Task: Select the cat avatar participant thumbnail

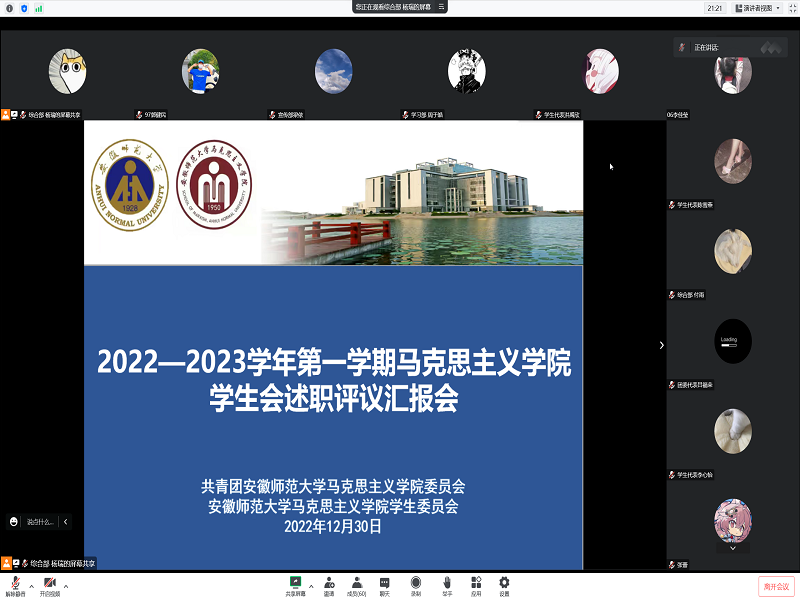Action: tap(67, 71)
